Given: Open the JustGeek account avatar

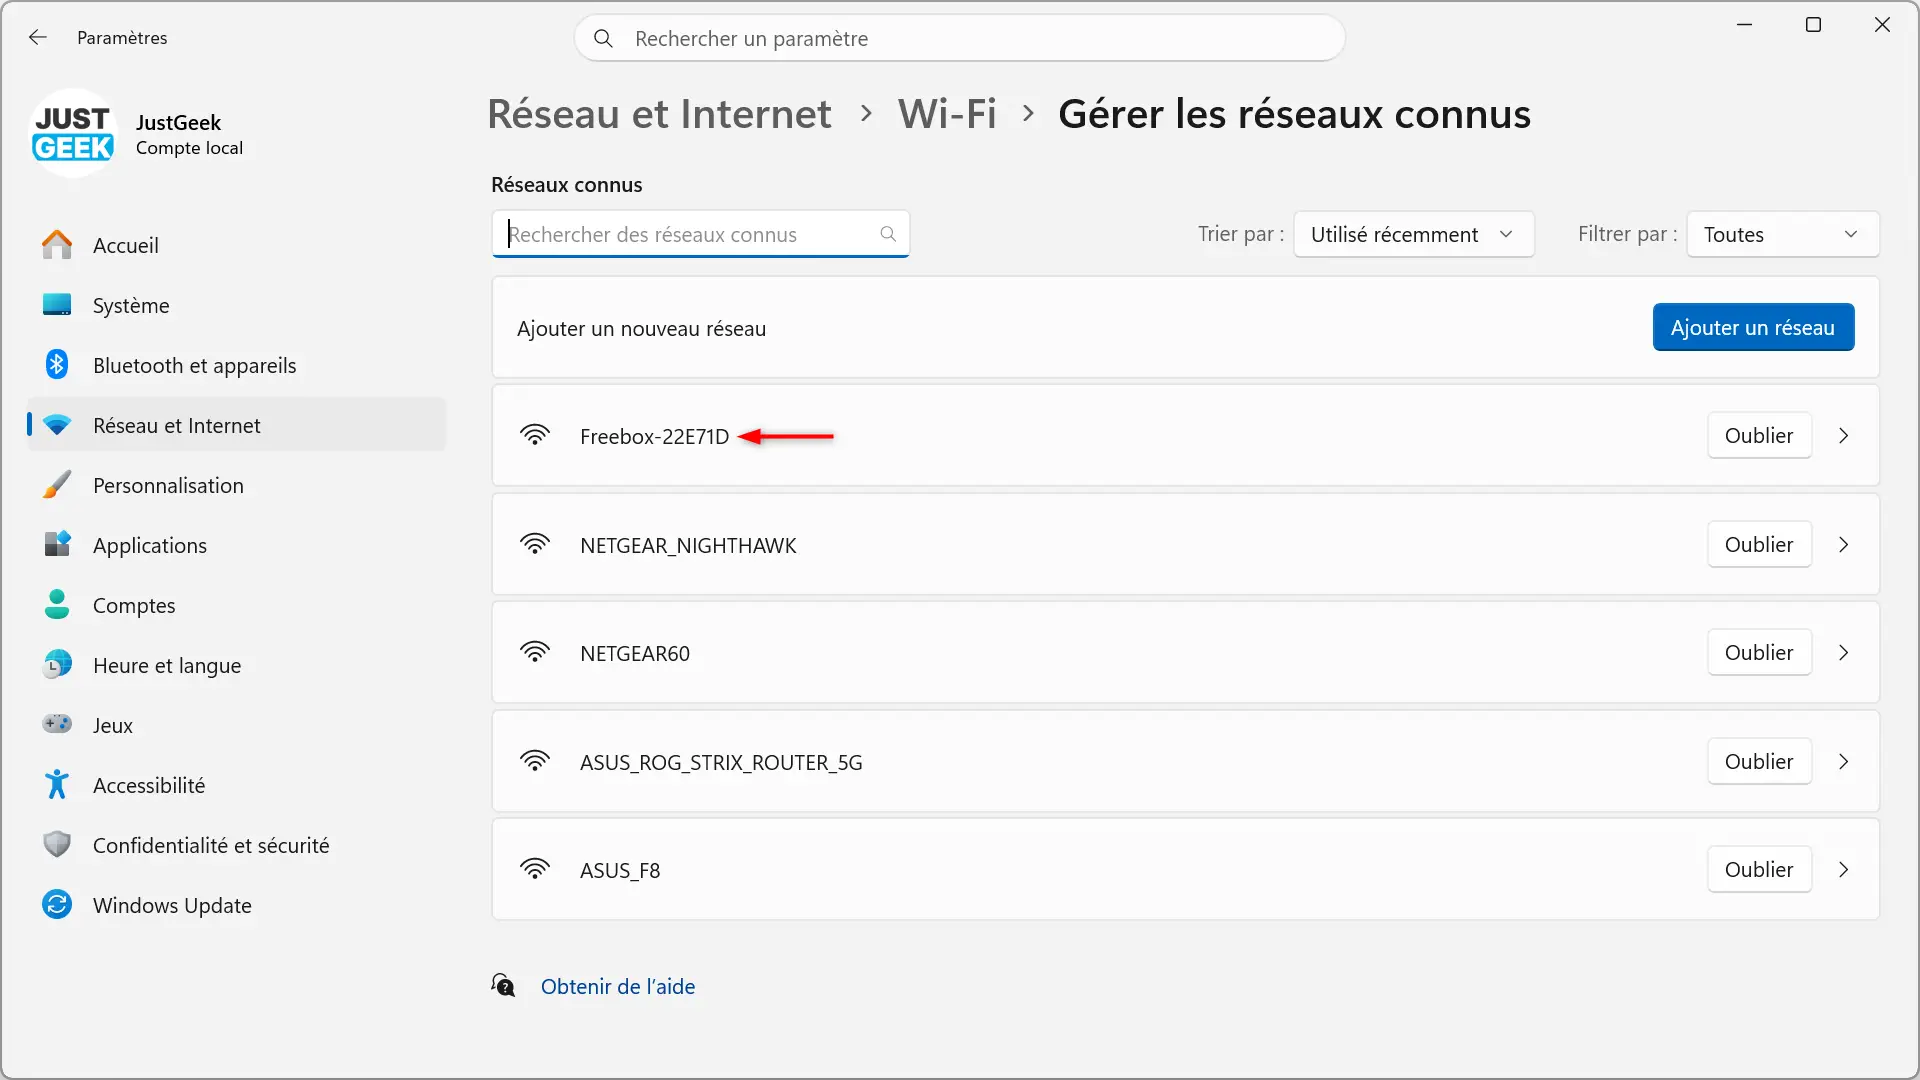Looking at the screenshot, I should 73,134.
